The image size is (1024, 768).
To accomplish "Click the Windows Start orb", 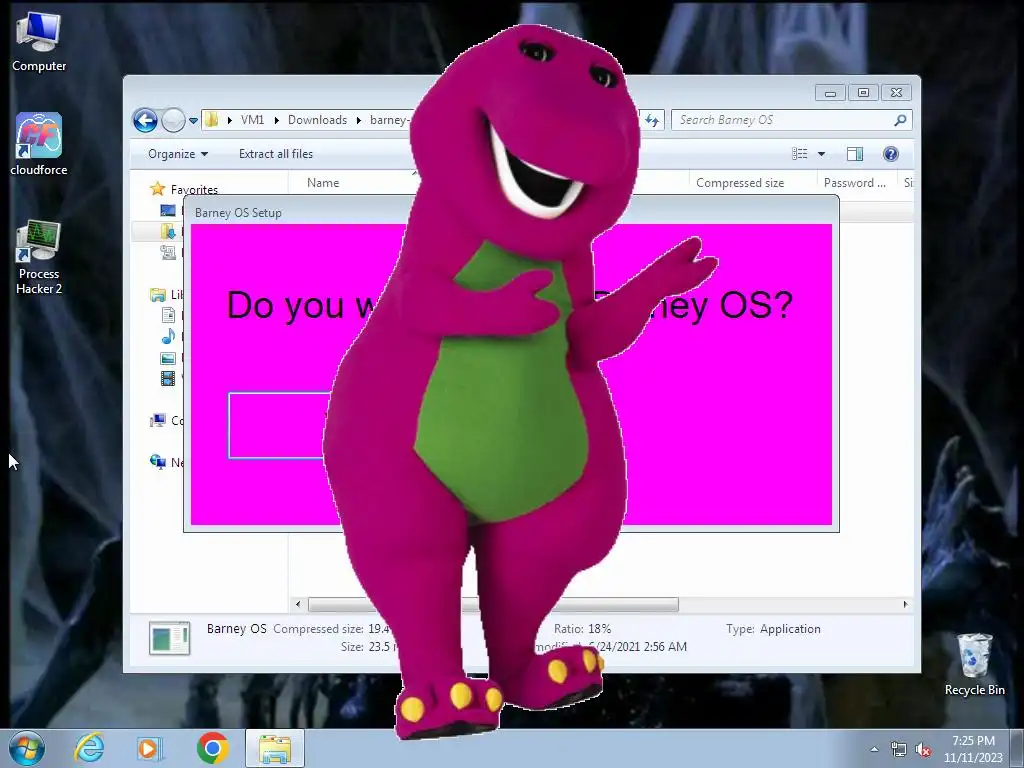I will 26,748.
